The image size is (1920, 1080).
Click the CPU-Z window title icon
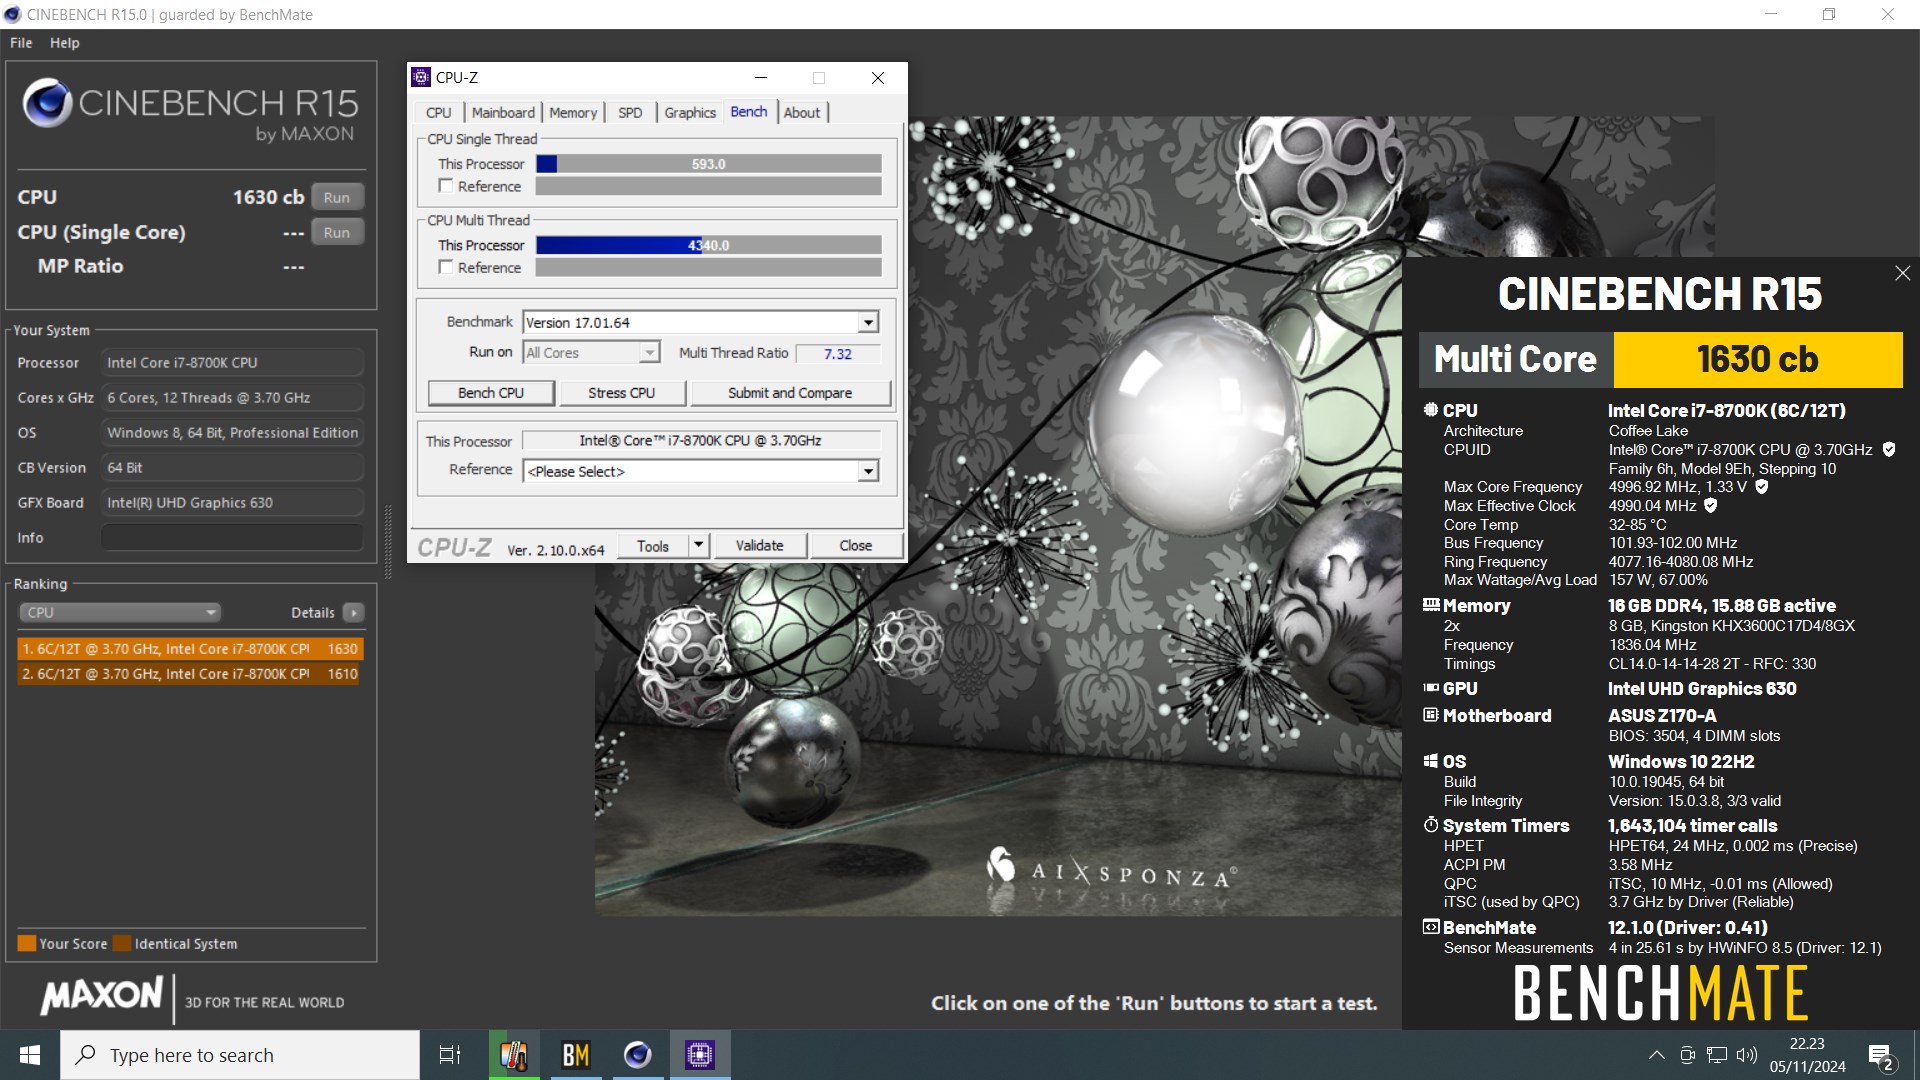tap(421, 77)
